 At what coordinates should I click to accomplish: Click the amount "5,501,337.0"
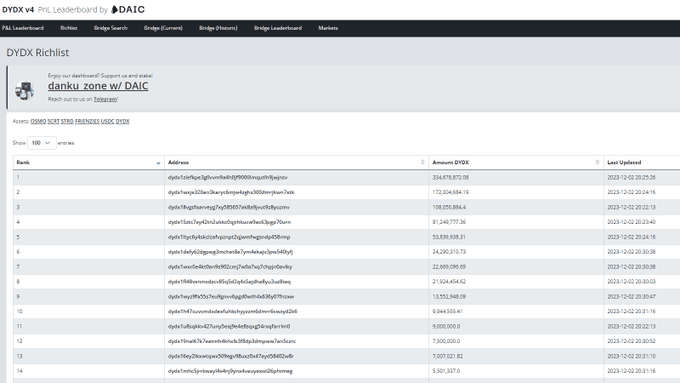[x=446, y=371]
